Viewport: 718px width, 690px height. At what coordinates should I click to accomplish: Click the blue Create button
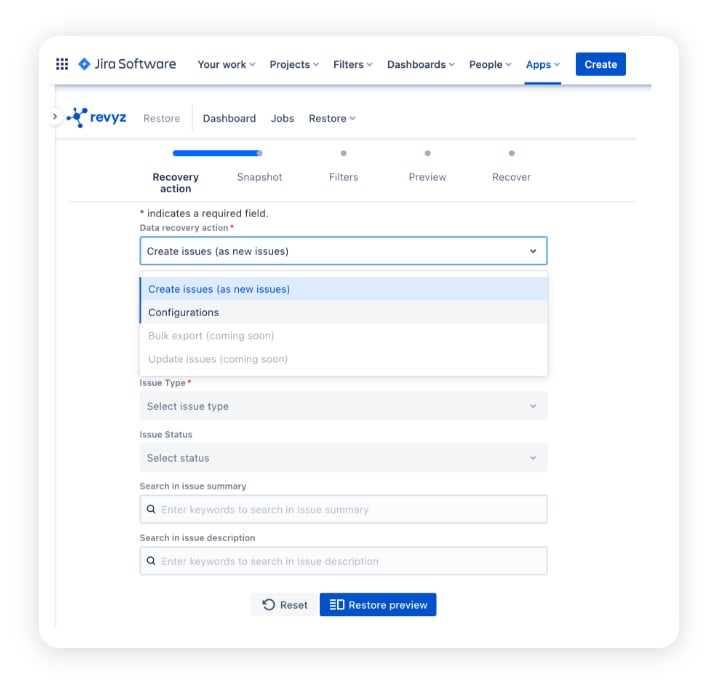pyautogui.click(x=600, y=64)
